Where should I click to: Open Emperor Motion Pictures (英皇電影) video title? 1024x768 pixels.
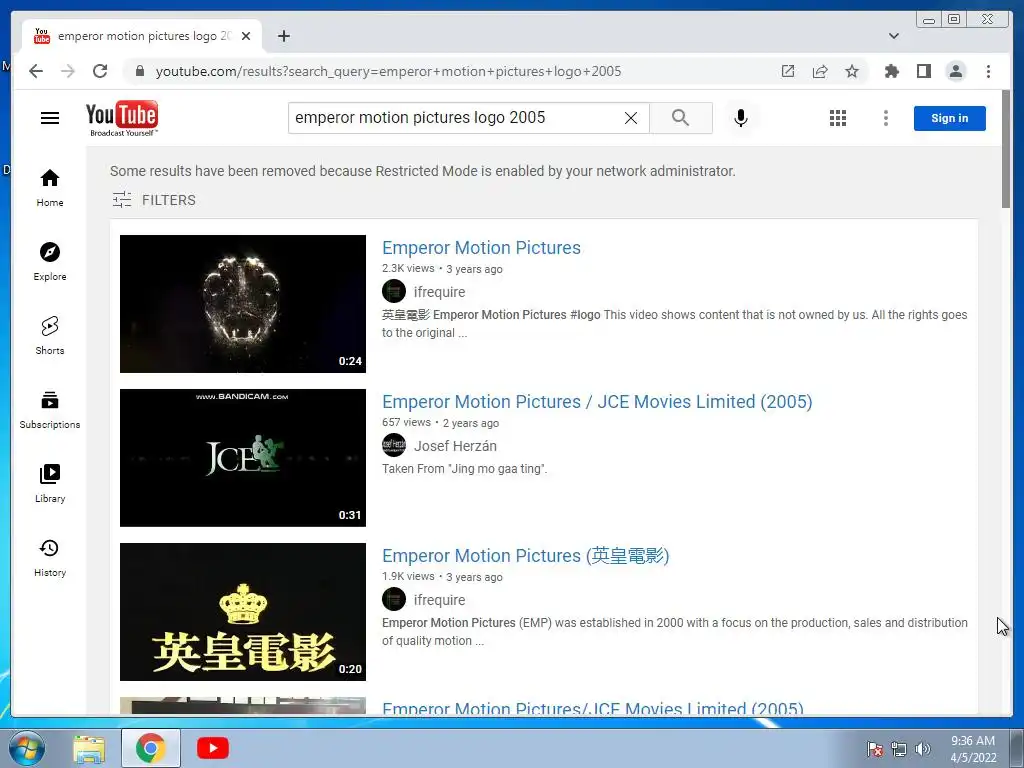point(526,556)
